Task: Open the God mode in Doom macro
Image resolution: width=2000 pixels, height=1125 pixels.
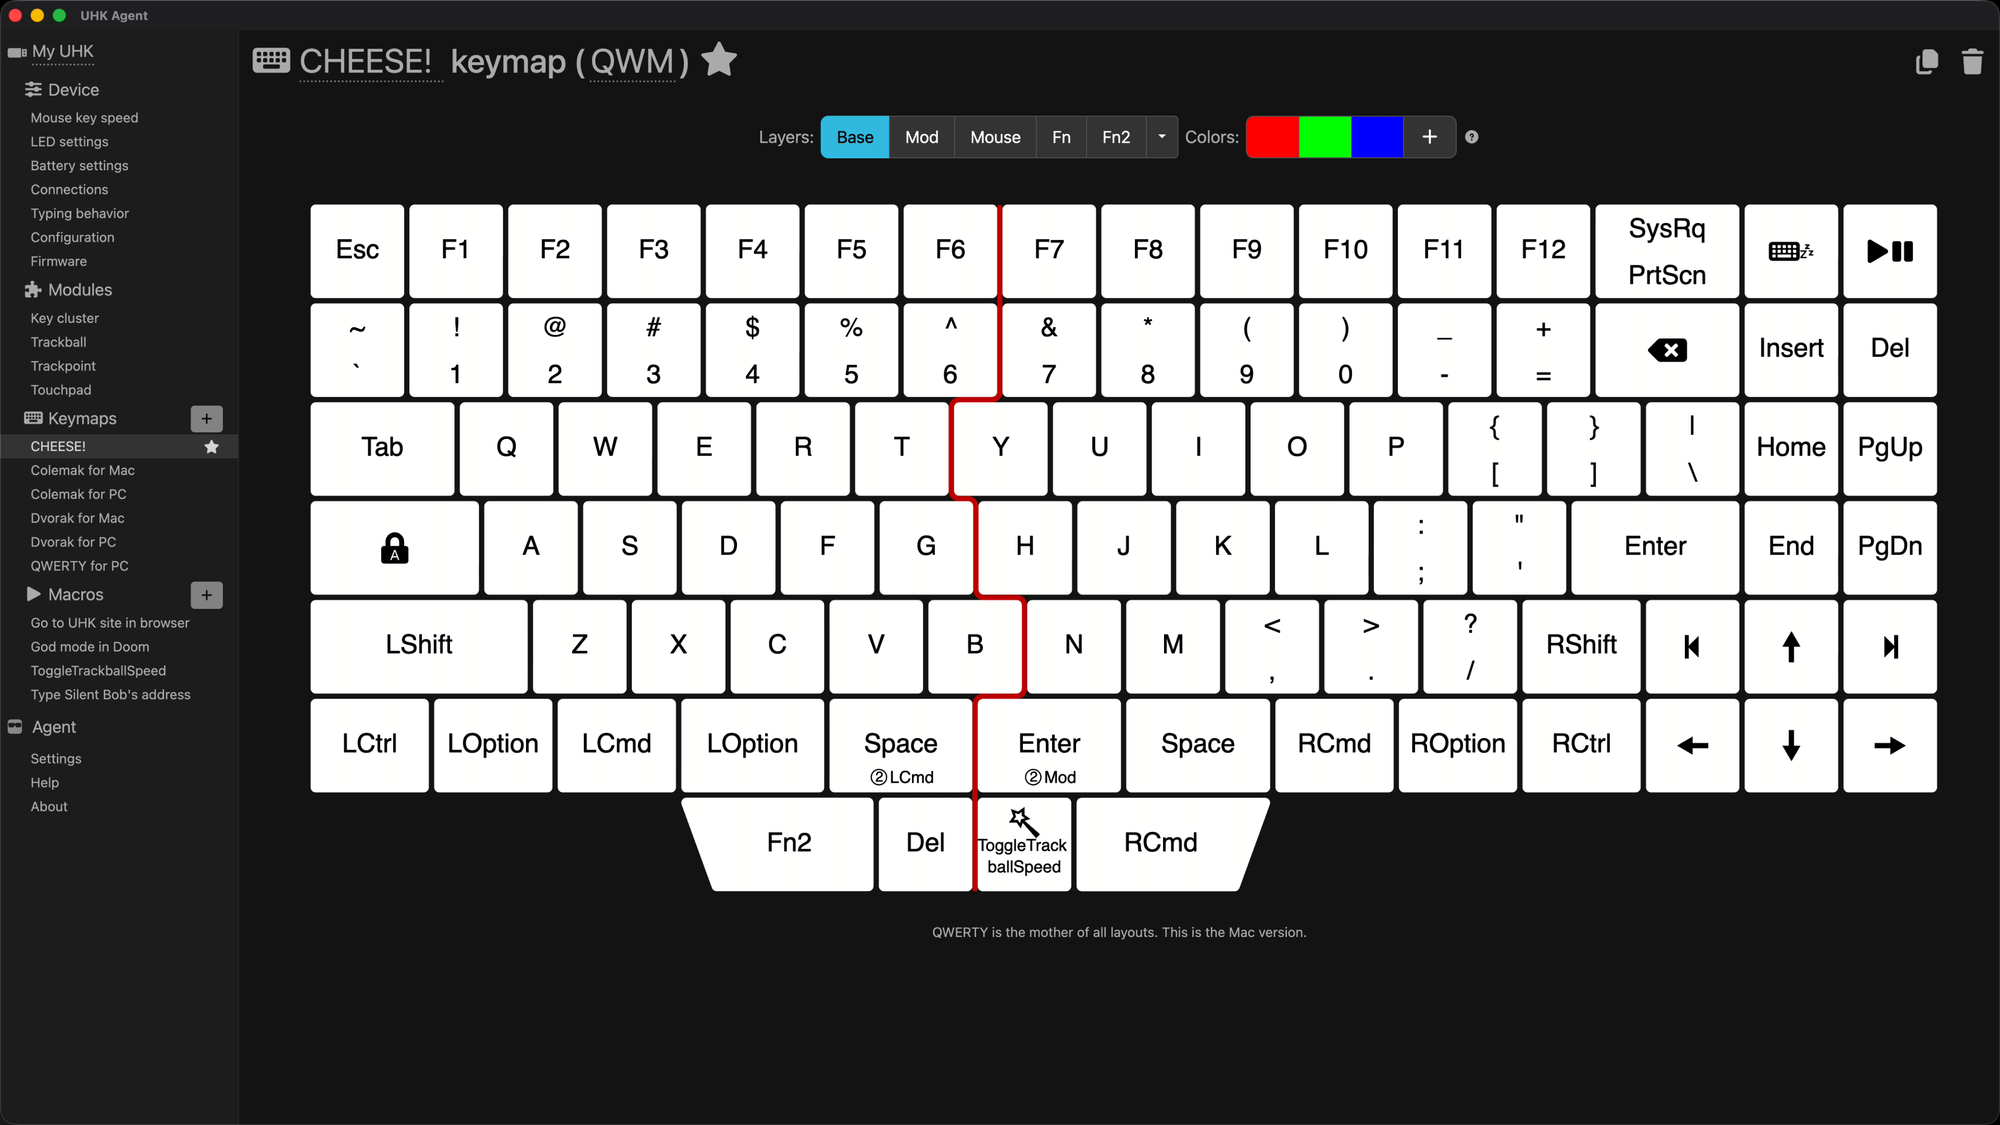Action: click(89, 647)
